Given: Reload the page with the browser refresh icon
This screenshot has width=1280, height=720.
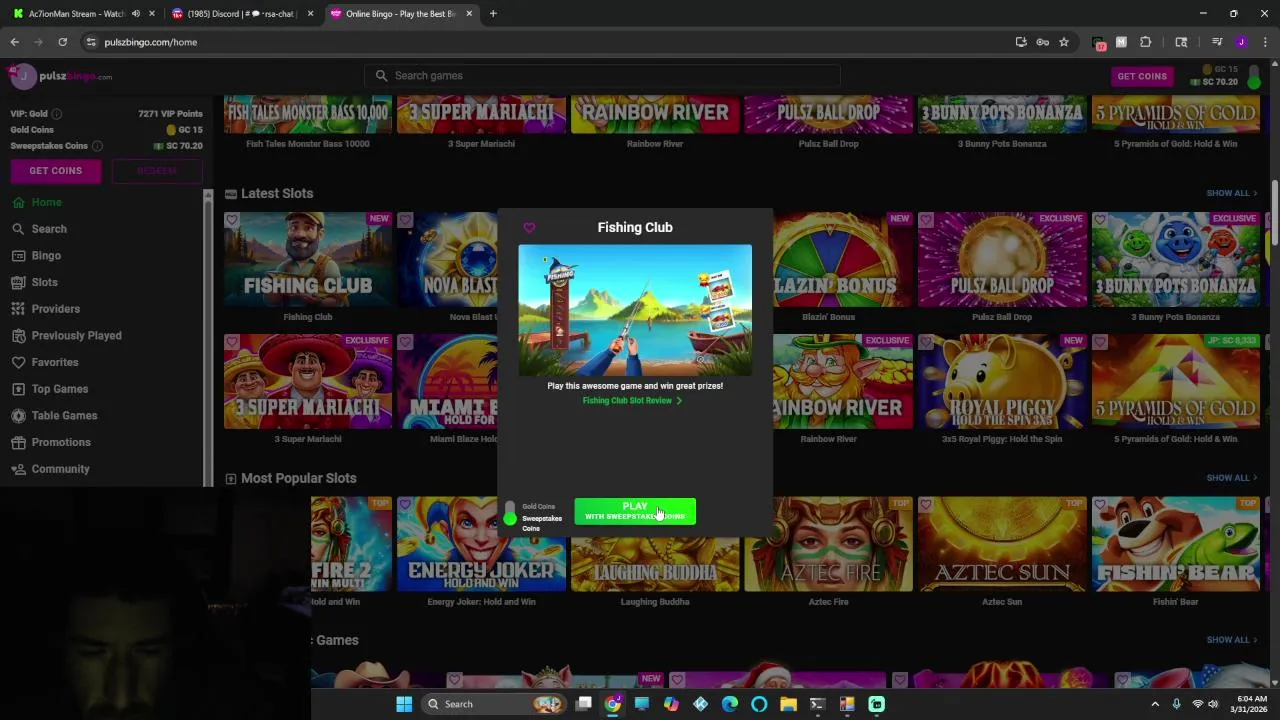Looking at the screenshot, I should pos(62,42).
